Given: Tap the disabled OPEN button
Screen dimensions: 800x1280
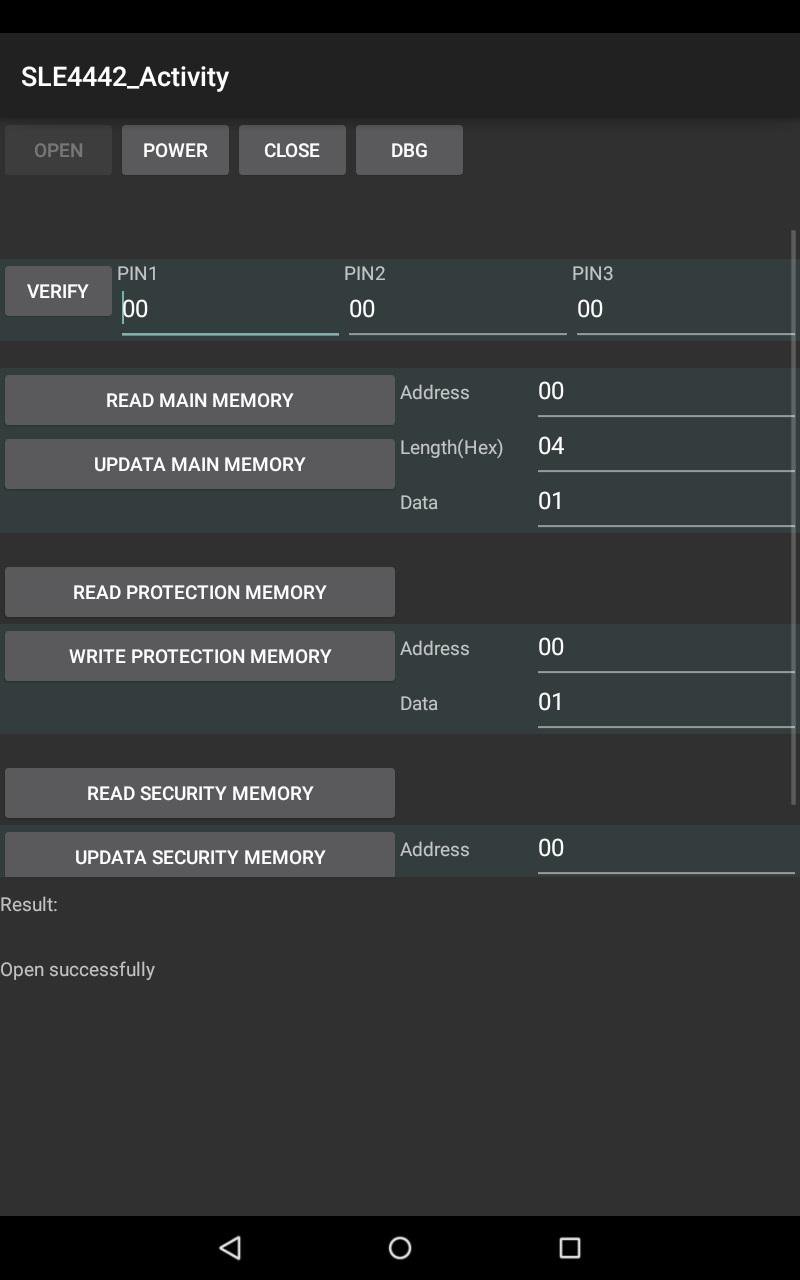Looking at the screenshot, I should tap(57, 150).
